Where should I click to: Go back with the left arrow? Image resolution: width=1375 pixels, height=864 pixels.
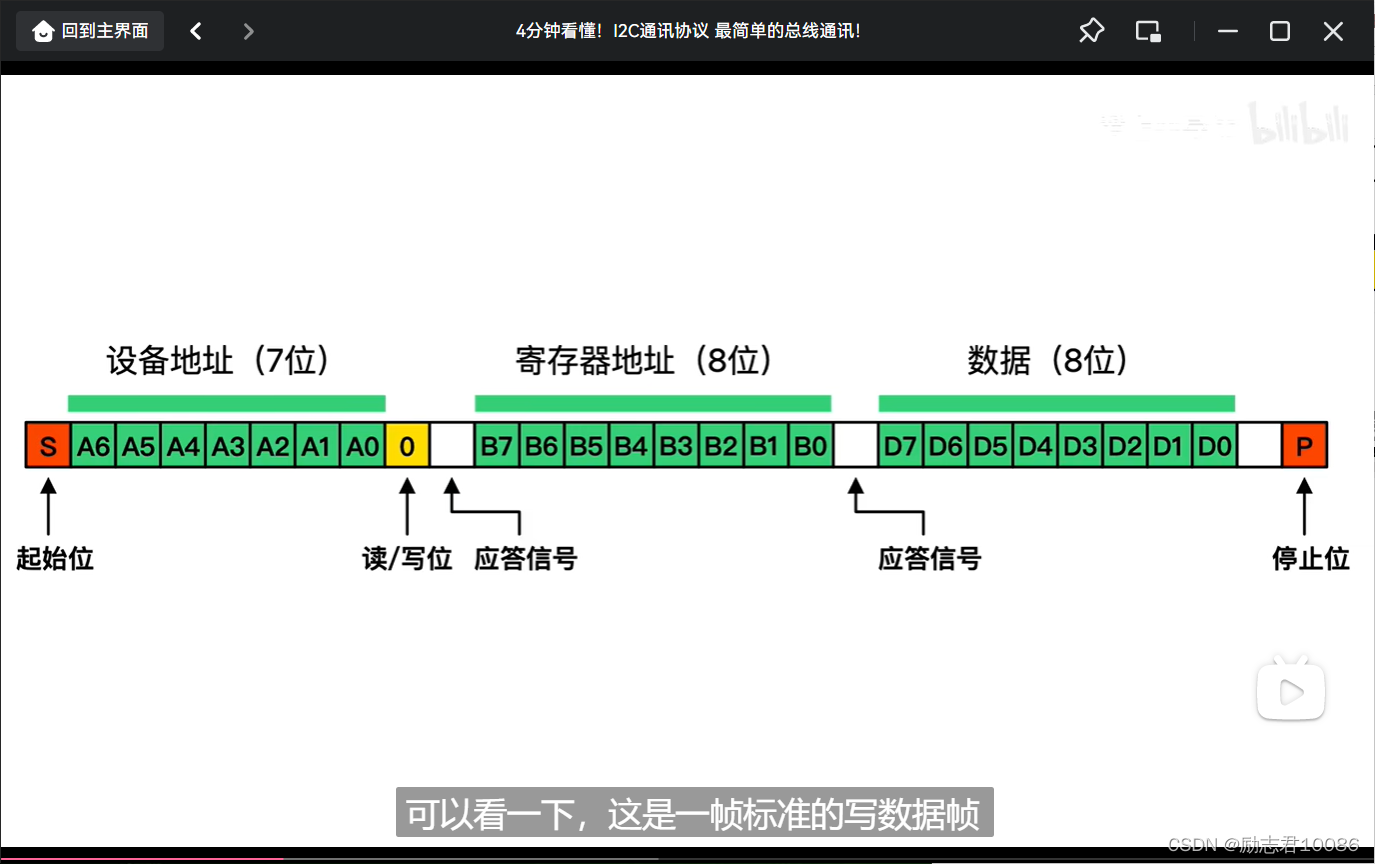(x=196, y=31)
